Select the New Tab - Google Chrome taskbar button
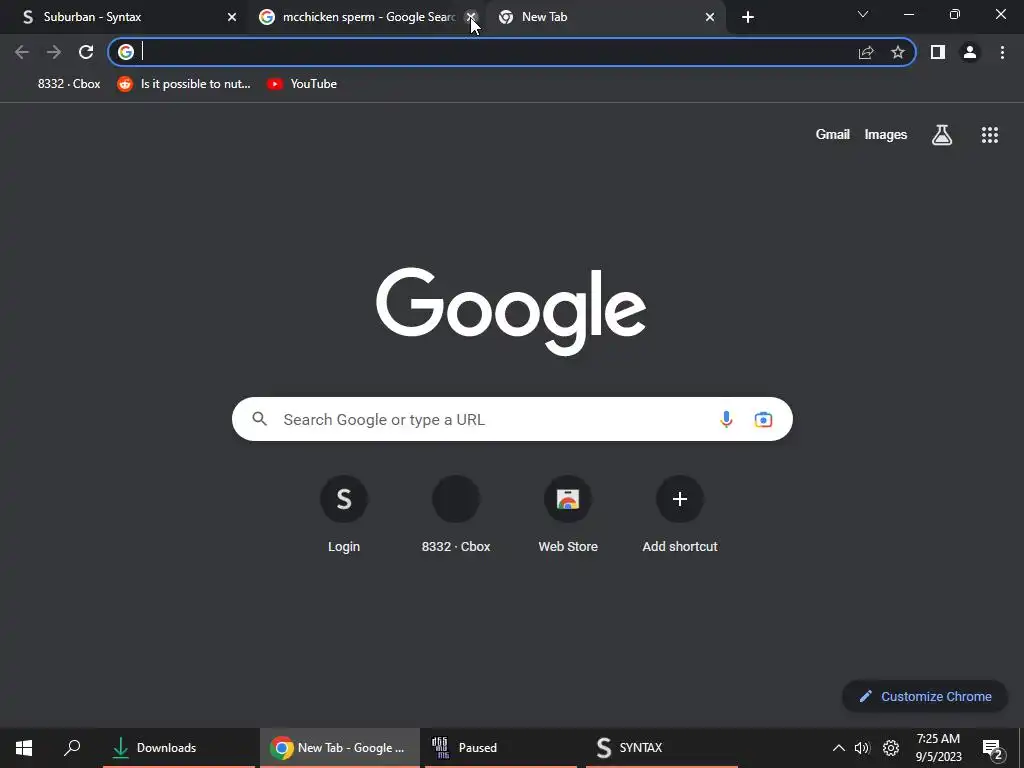Viewport: 1024px width, 768px height. 340,748
